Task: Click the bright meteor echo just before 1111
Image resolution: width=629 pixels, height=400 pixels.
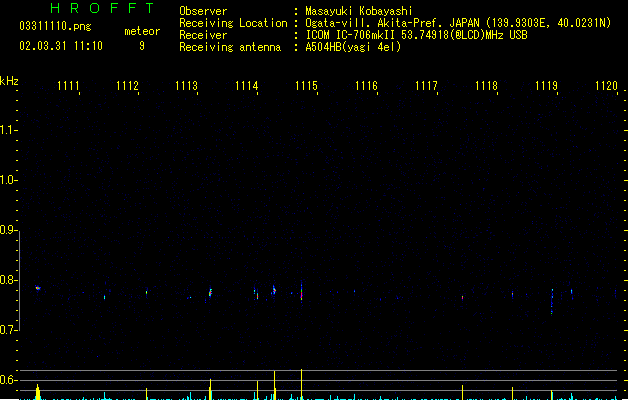Action: pos(38,288)
